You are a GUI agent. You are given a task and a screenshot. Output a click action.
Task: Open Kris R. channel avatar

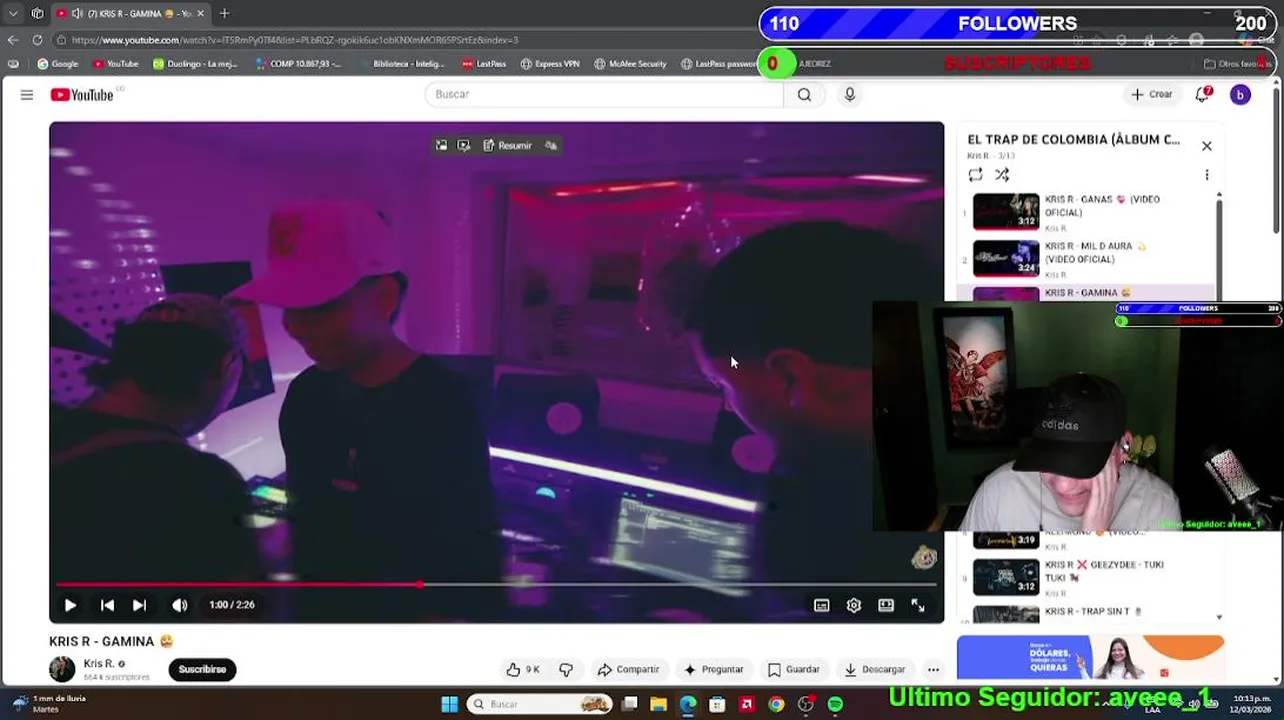[62, 669]
